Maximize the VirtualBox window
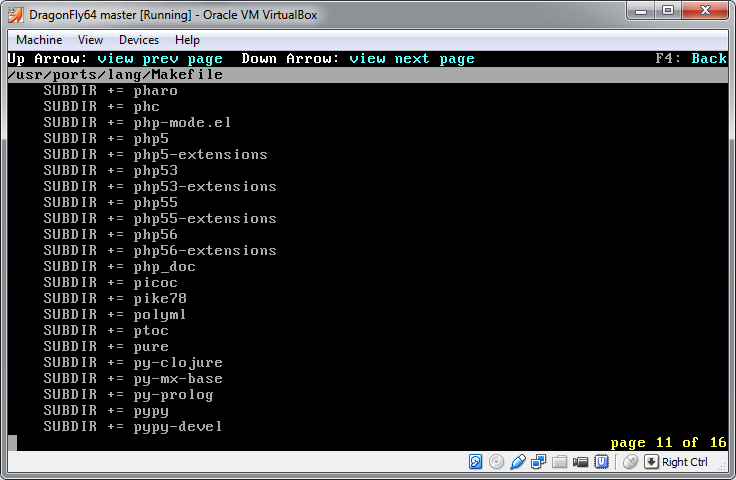736x480 pixels. tap(668, 10)
